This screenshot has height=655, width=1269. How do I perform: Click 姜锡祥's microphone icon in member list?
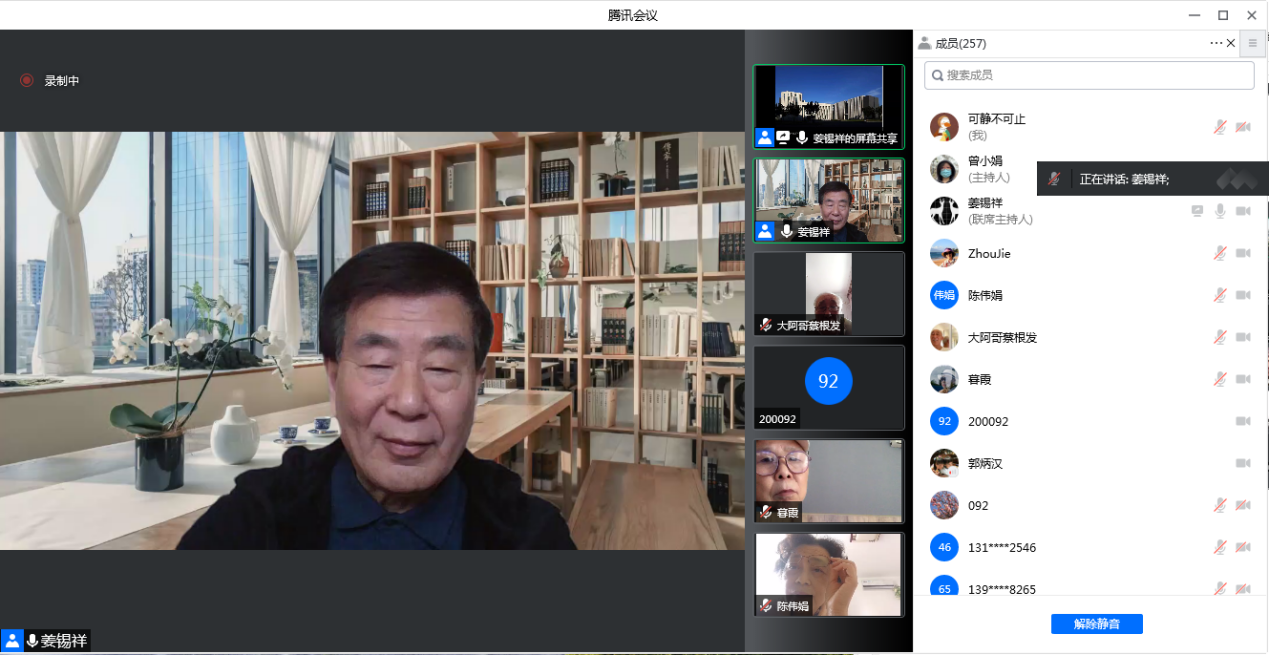point(1220,211)
